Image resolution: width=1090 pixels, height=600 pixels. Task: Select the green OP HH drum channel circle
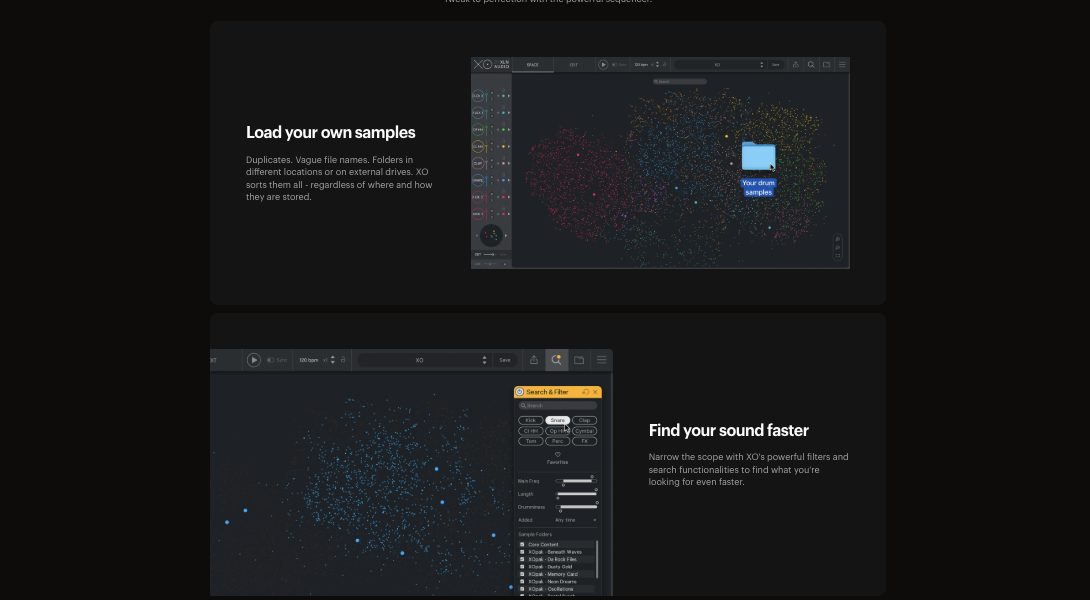coord(478,129)
